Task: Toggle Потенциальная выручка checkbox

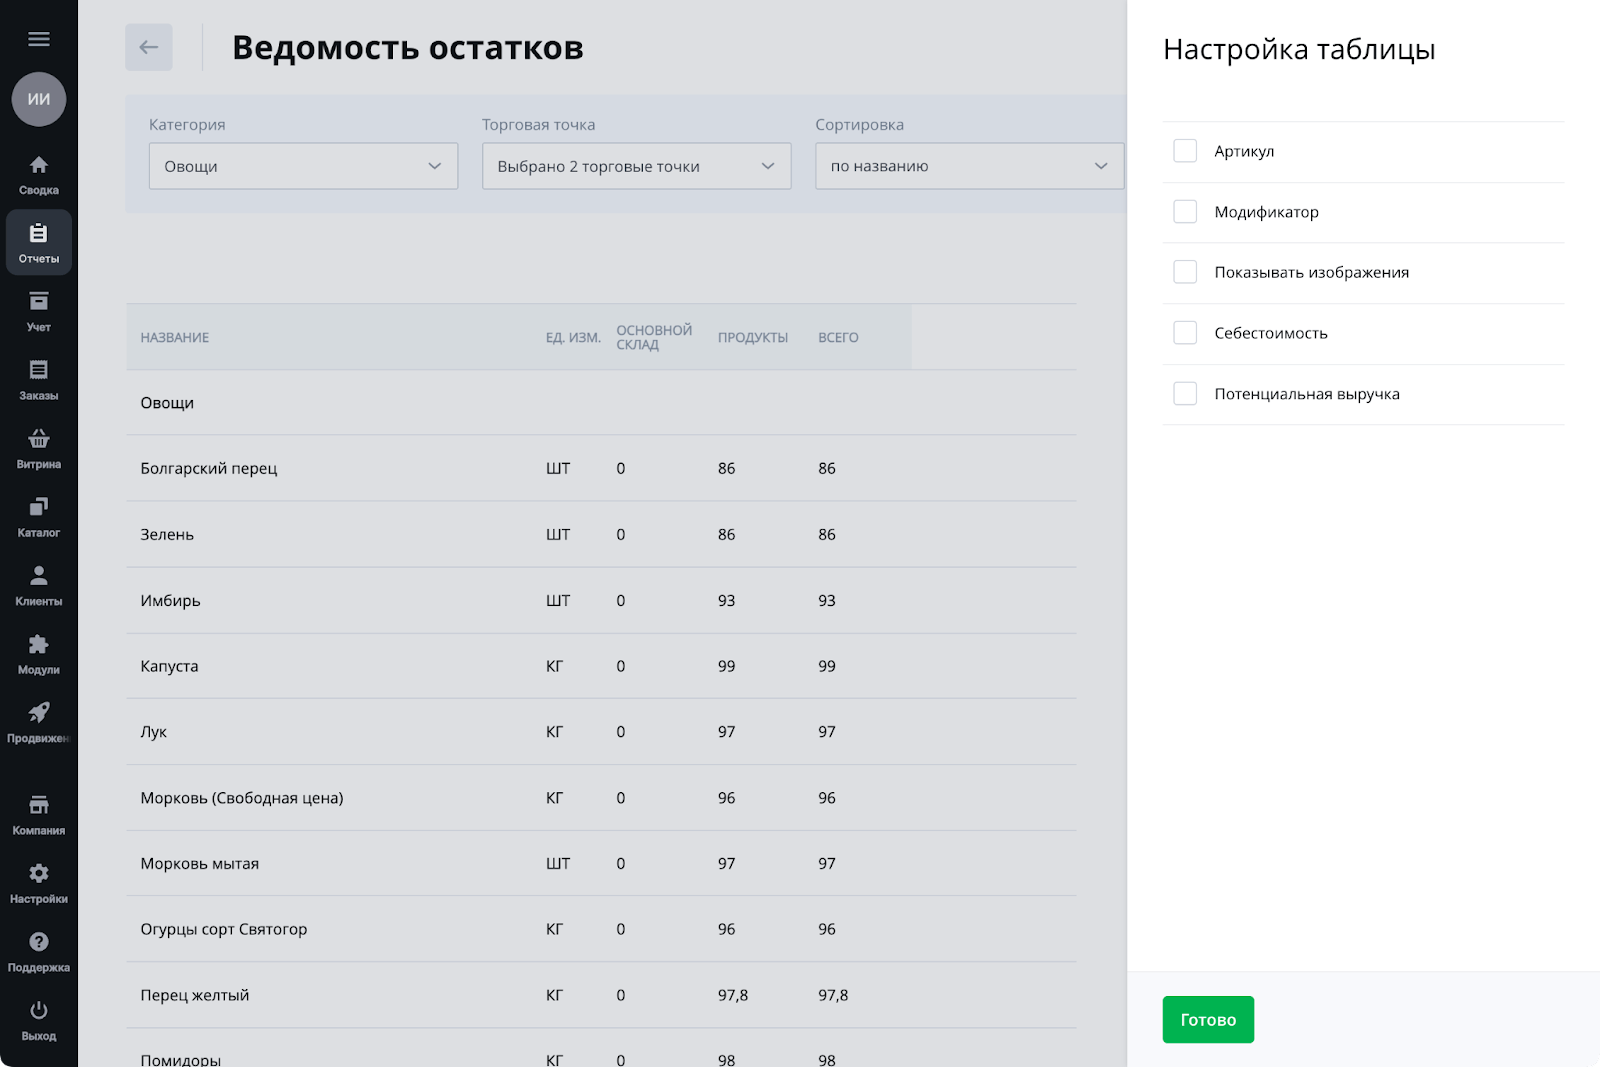Action: click(x=1185, y=394)
